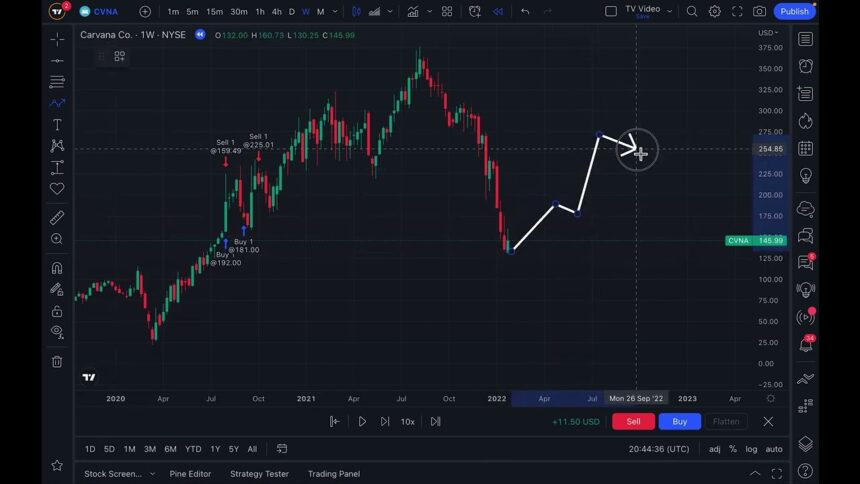Select the text annotation tool
Viewport: 860px width, 484px height.
57,125
